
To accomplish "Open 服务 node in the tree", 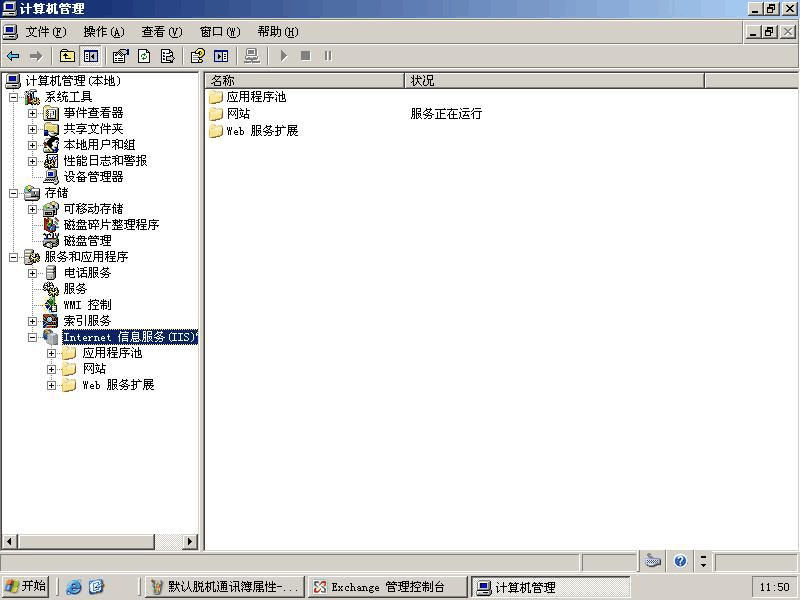I will (x=75, y=289).
